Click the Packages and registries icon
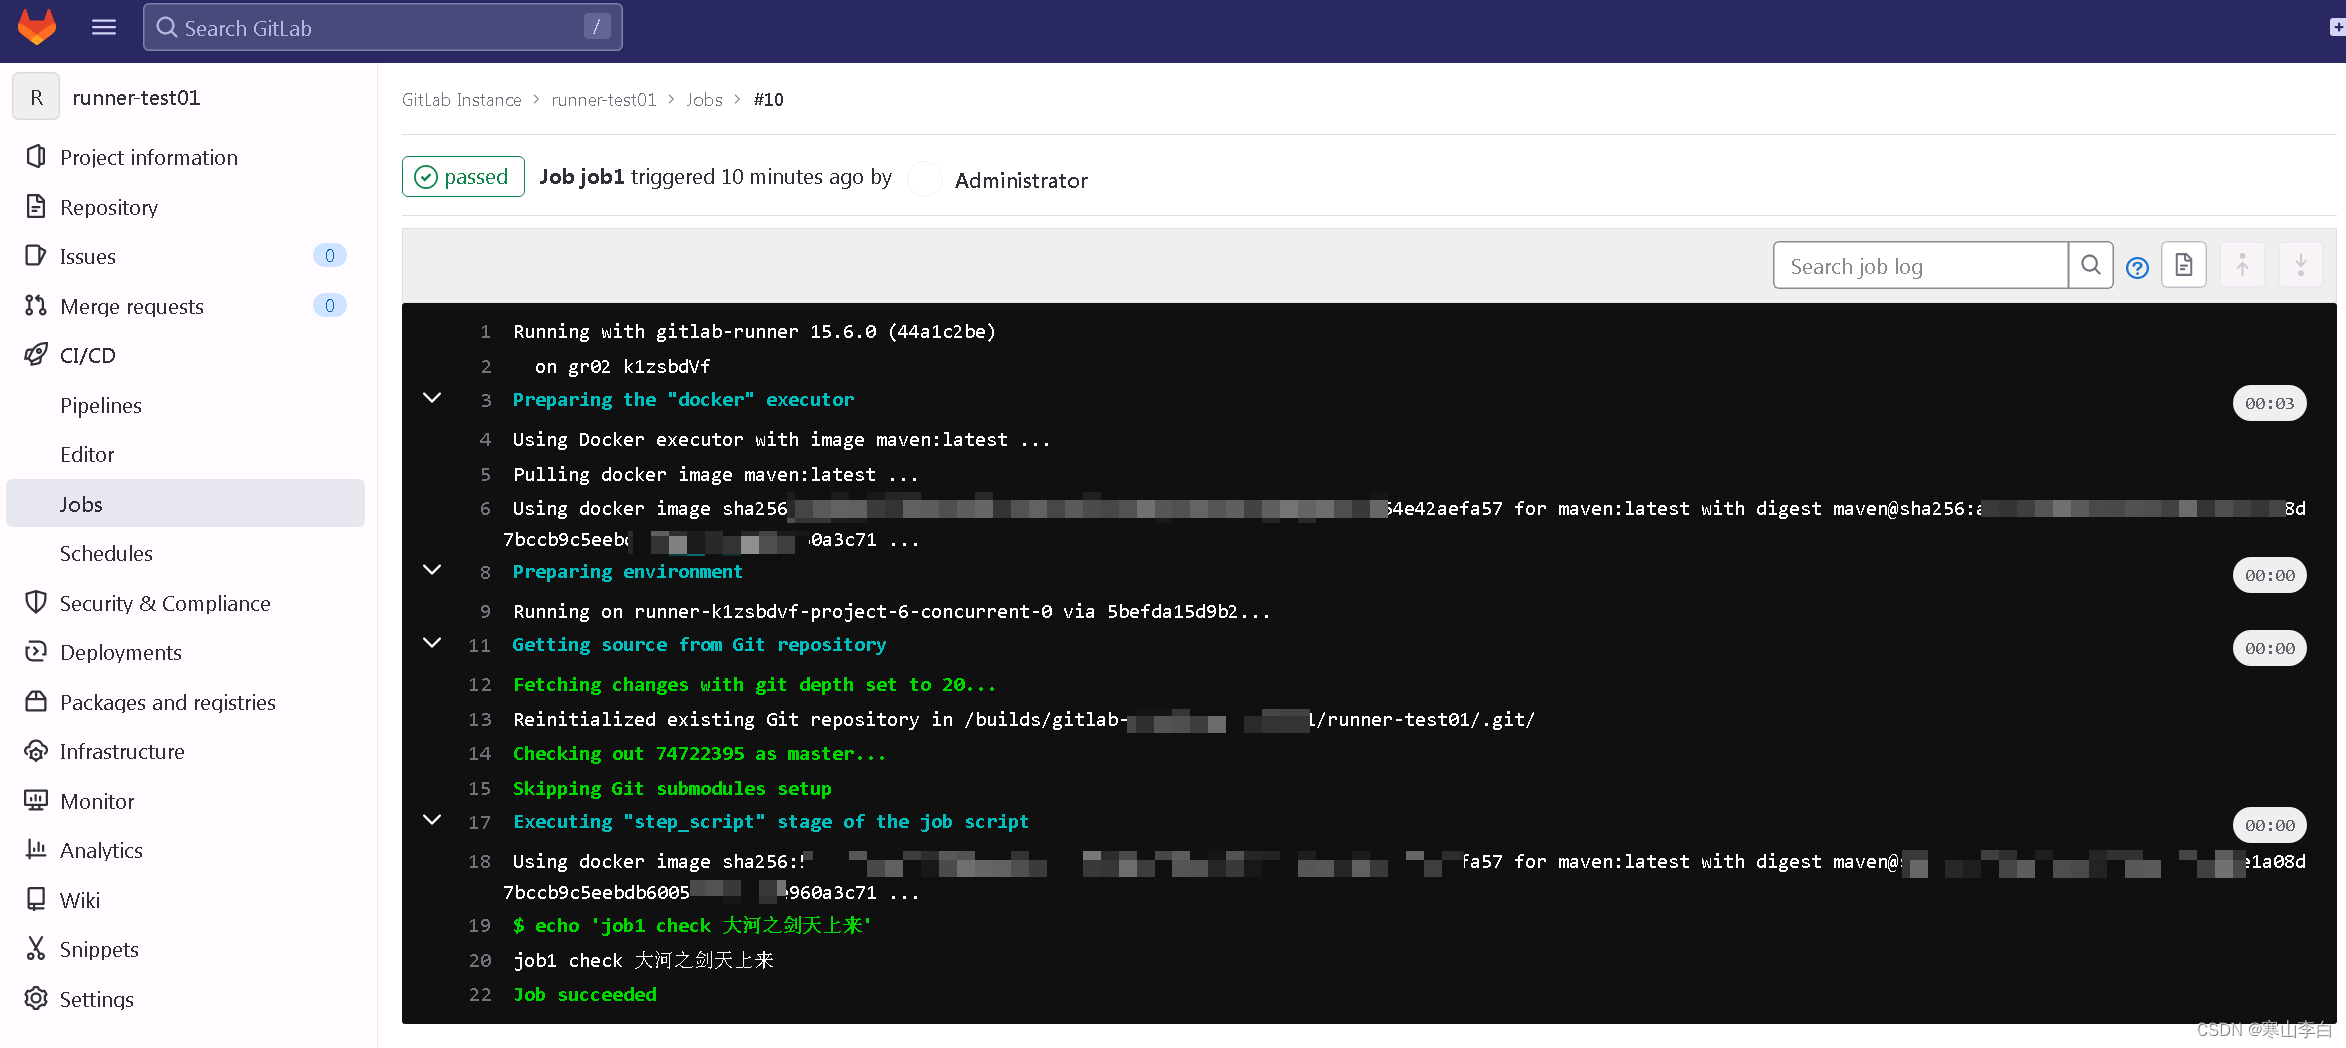2346x1048 pixels. click(36, 702)
